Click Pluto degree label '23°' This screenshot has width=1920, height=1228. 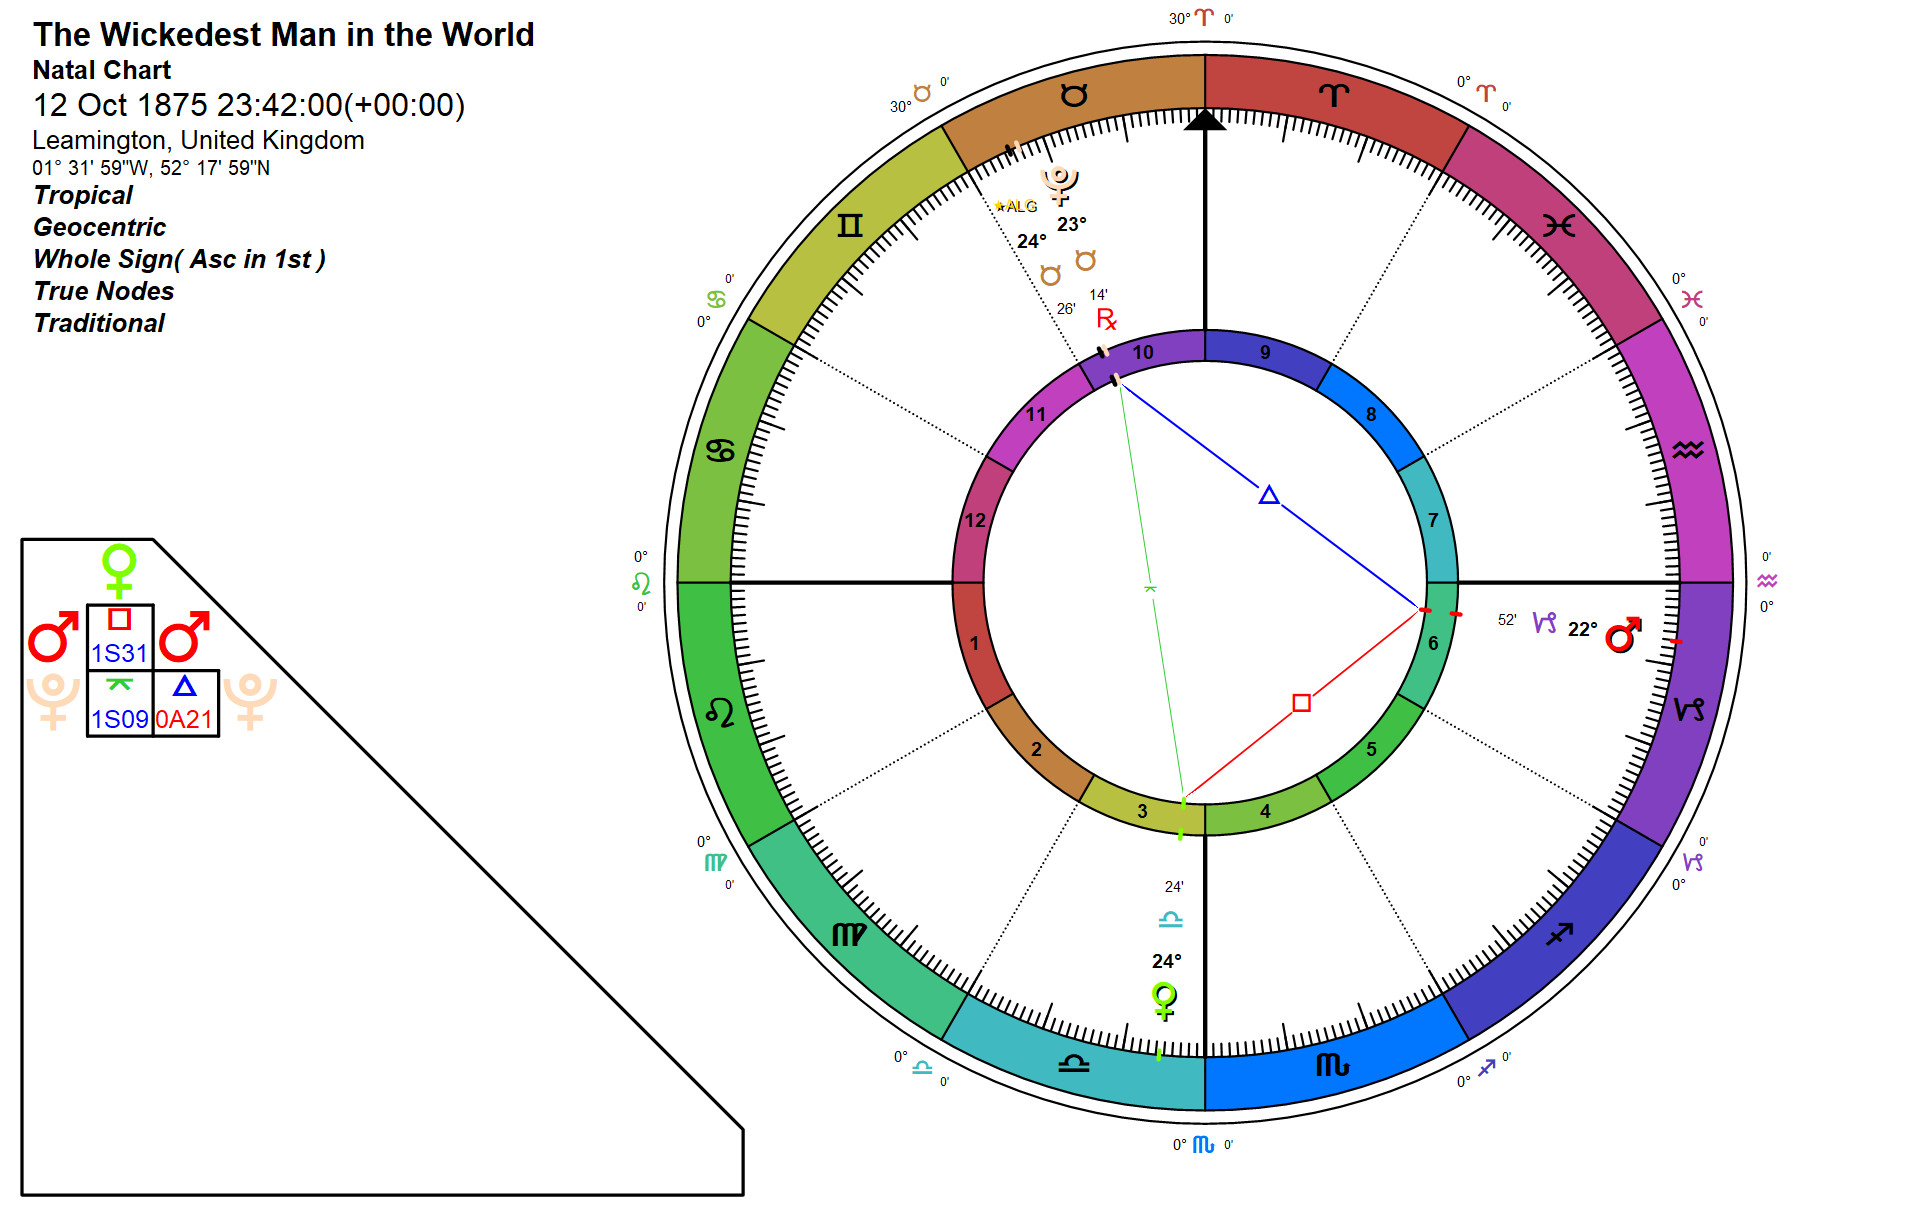pos(1071,224)
